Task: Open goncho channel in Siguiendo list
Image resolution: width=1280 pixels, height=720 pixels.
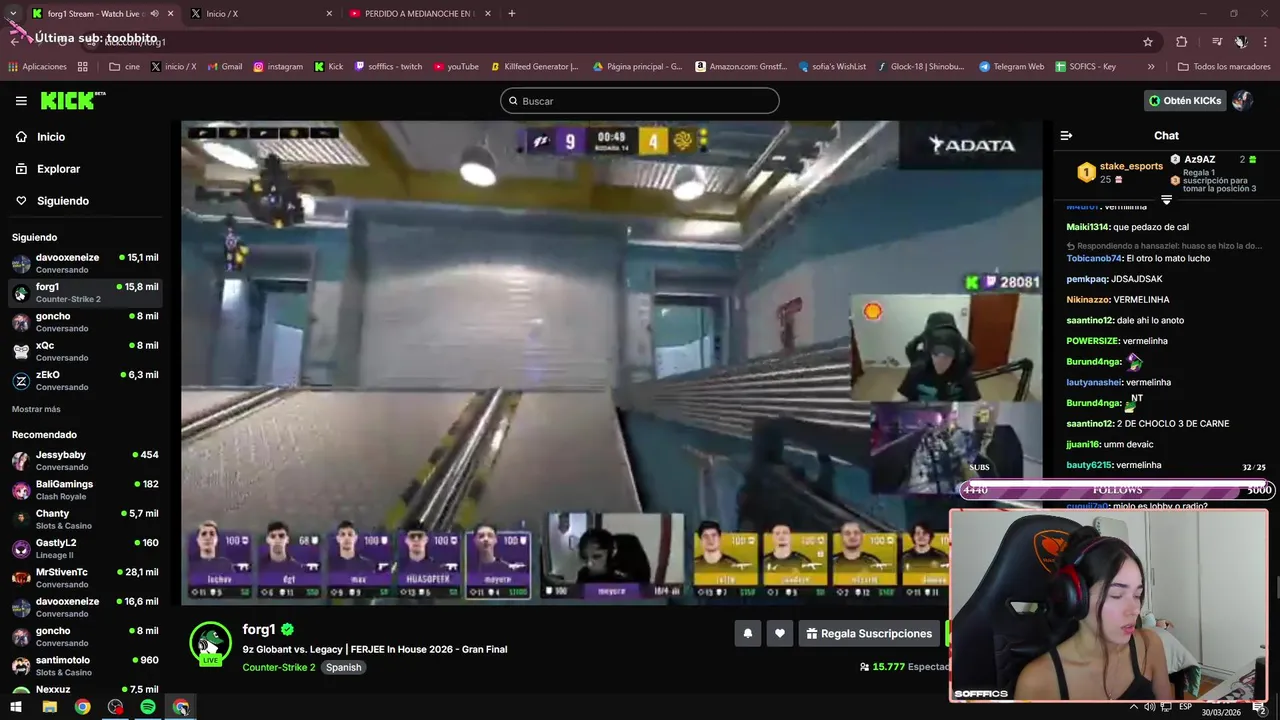Action: pos(85,322)
